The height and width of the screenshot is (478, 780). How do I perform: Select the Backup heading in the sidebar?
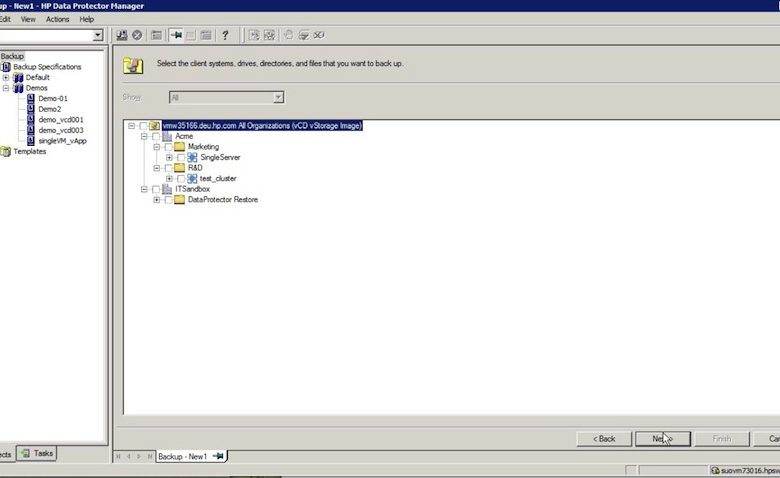[x=12, y=56]
